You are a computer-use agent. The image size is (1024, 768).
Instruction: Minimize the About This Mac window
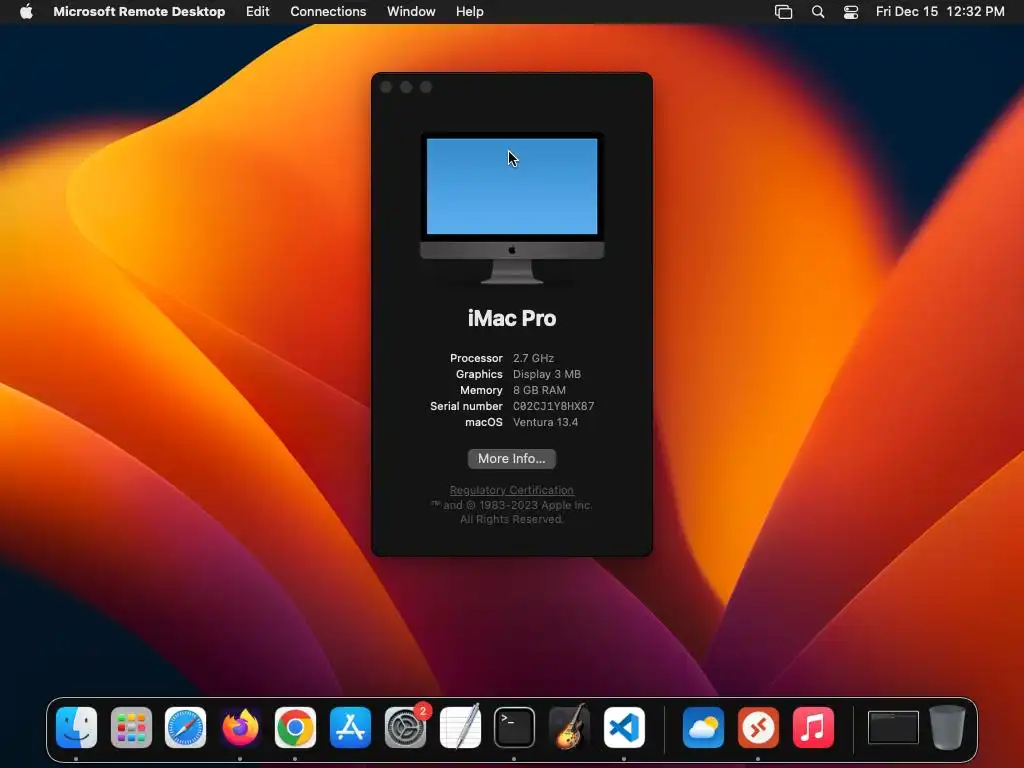click(406, 87)
